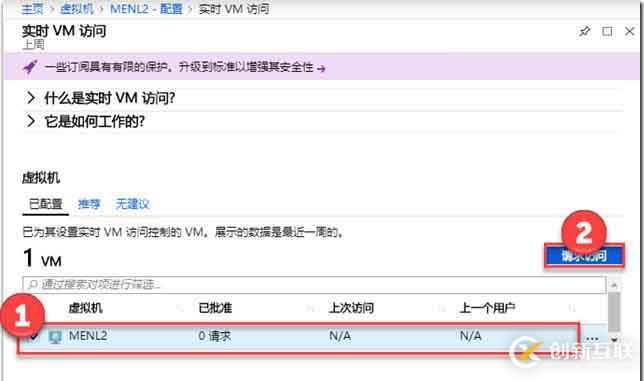This screenshot has width=644, height=381.
Task: Go to 主页 breadcrumb
Action: point(32,9)
